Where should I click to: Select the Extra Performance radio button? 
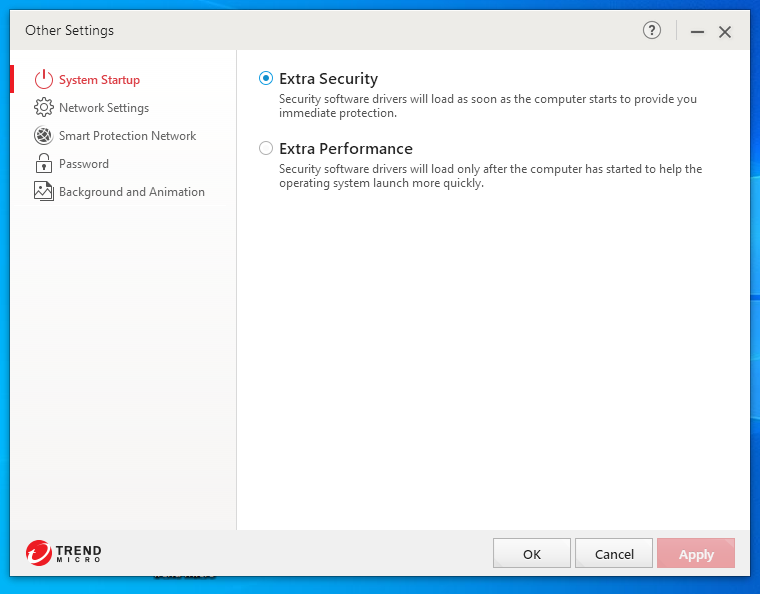pyautogui.click(x=266, y=148)
